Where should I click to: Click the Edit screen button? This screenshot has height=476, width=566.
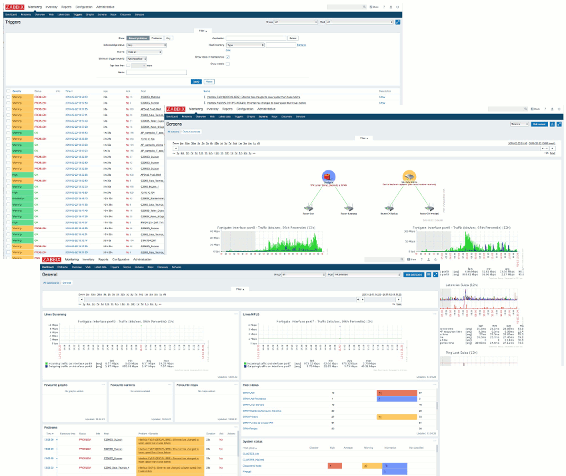pyautogui.click(x=539, y=124)
